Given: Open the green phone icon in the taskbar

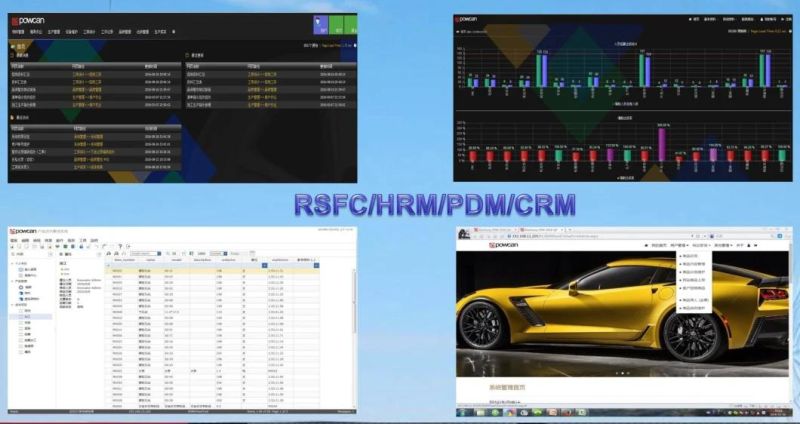Looking at the screenshot, I should tap(538, 412).
